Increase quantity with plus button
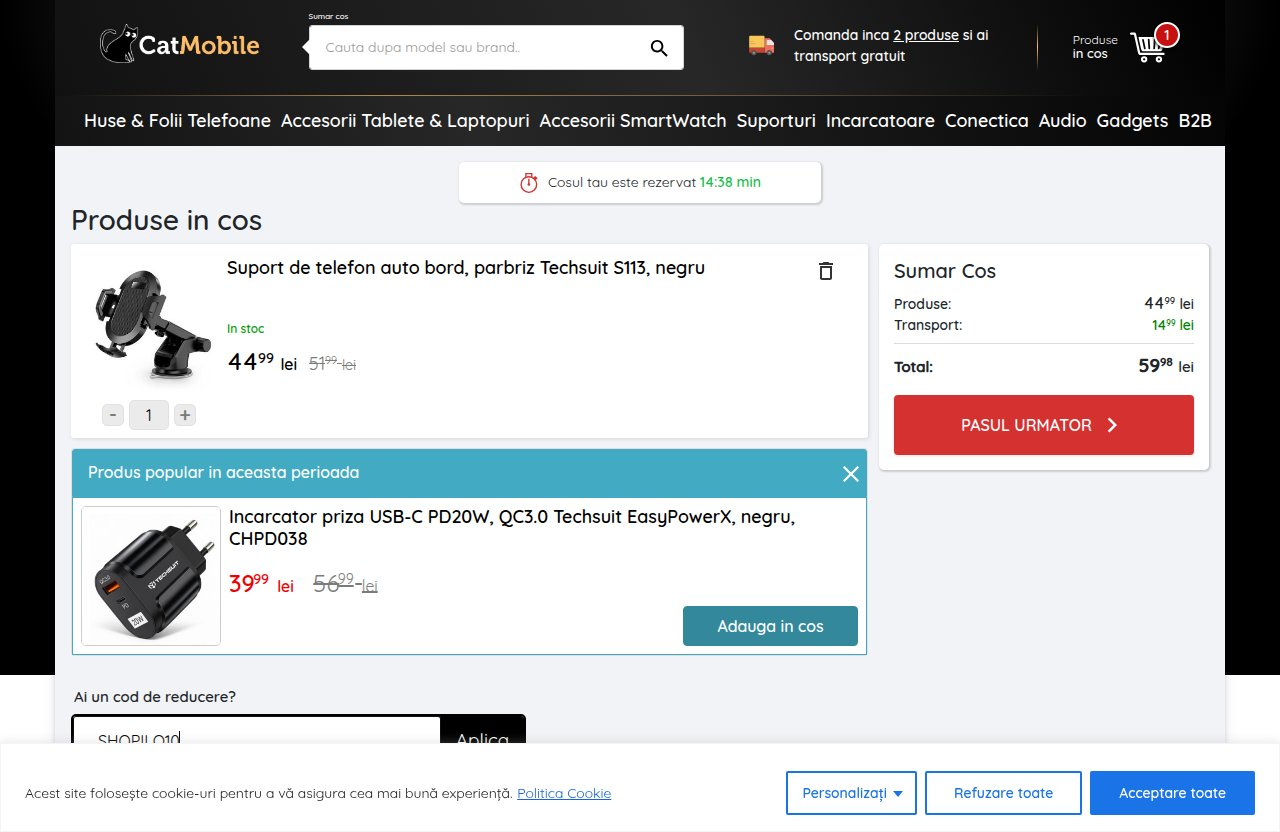This screenshot has width=1280, height=832. [185, 414]
